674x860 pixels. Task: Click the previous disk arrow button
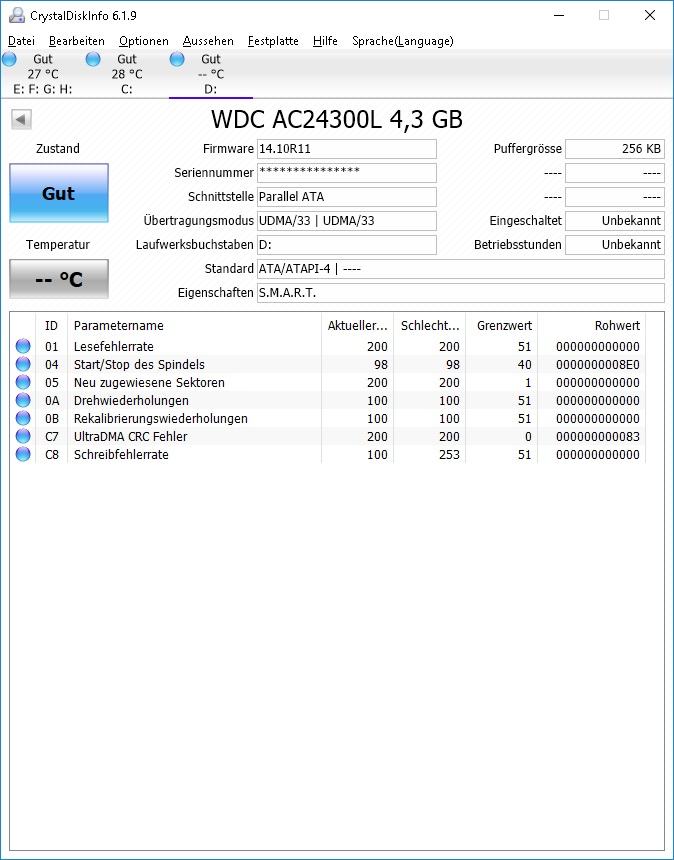pyautogui.click(x=21, y=120)
